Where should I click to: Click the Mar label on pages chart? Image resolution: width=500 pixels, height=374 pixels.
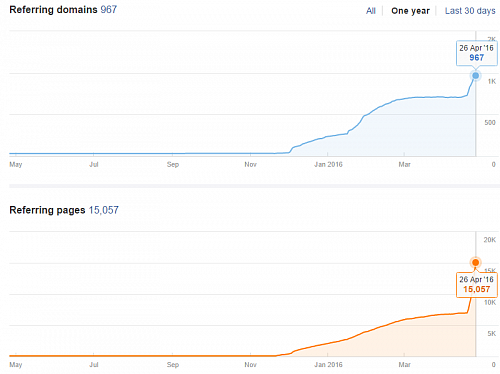[404, 365]
